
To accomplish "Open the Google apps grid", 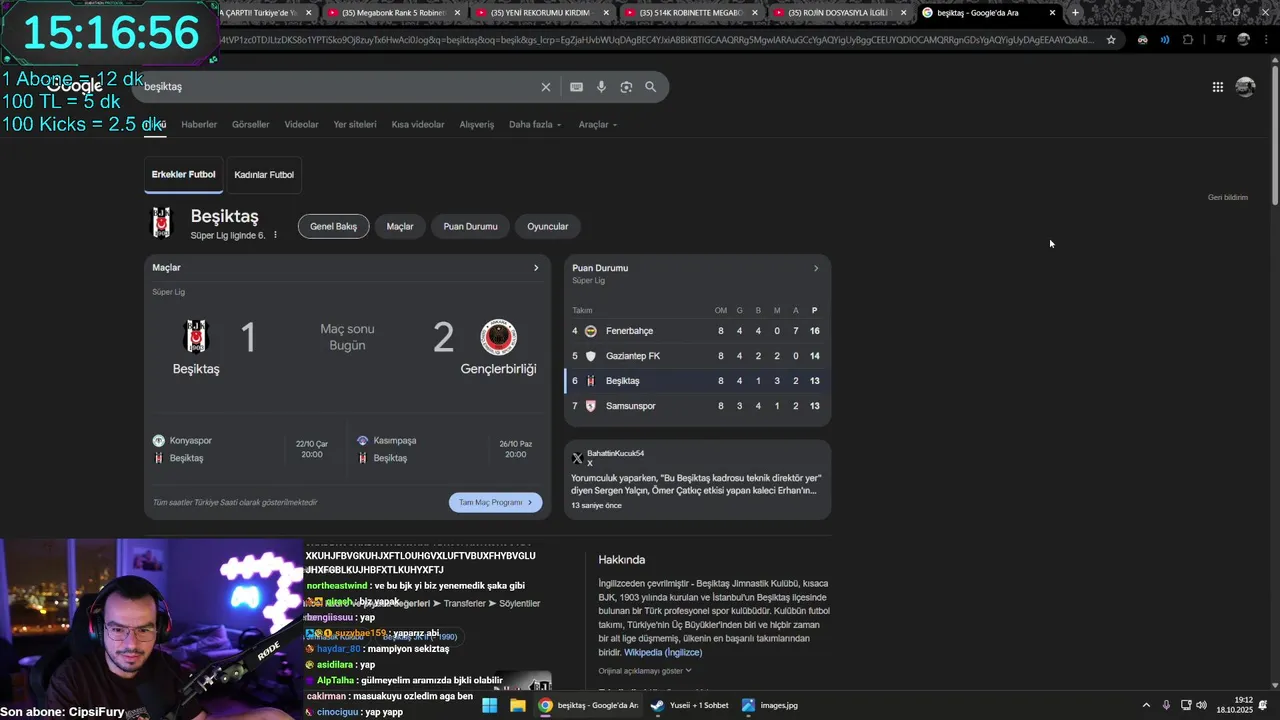I will point(1218,87).
